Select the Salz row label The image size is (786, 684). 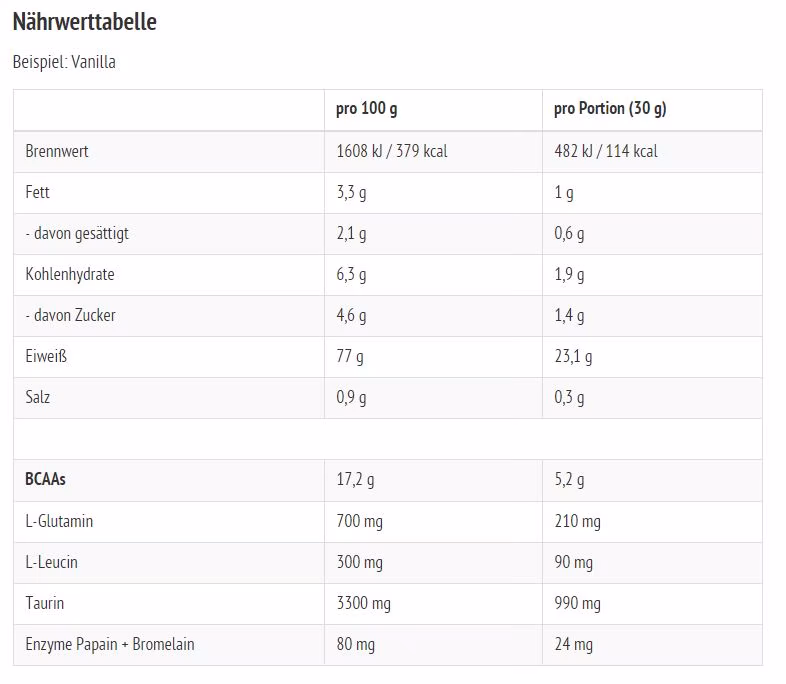[x=38, y=397]
